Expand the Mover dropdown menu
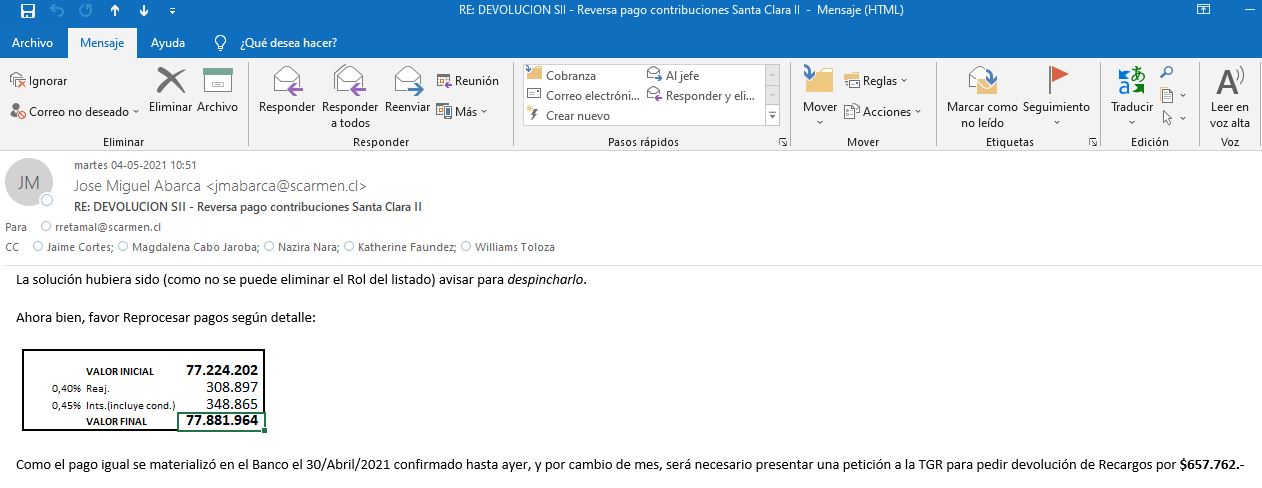This screenshot has height=488, width=1262. tap(819, 122)
